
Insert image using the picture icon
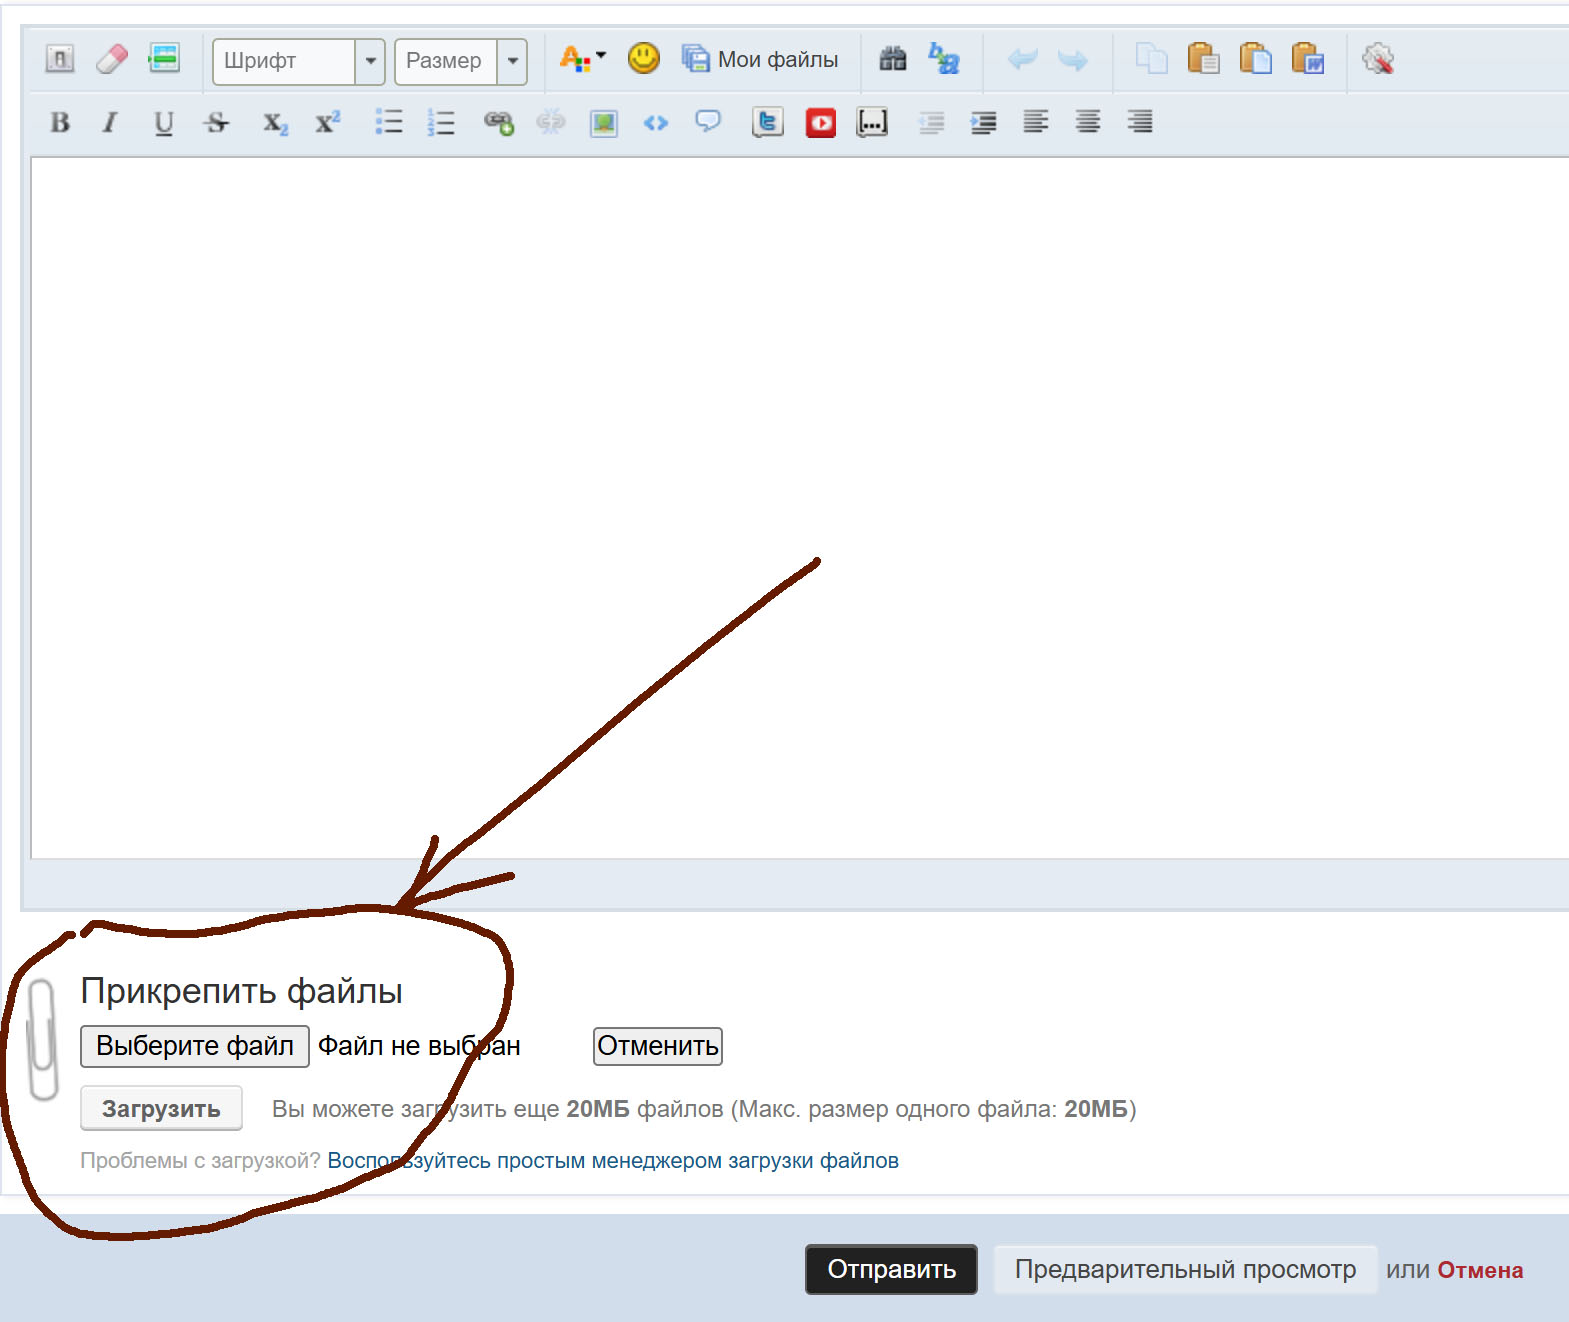[603, 123]
